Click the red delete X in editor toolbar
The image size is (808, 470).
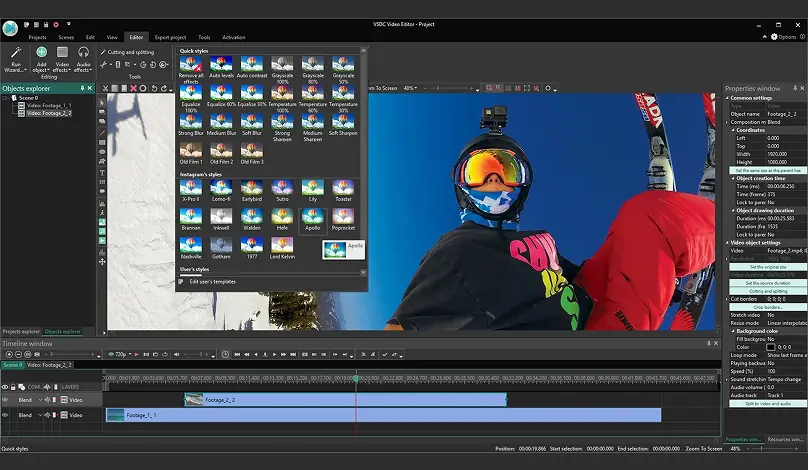coord(133,89)
